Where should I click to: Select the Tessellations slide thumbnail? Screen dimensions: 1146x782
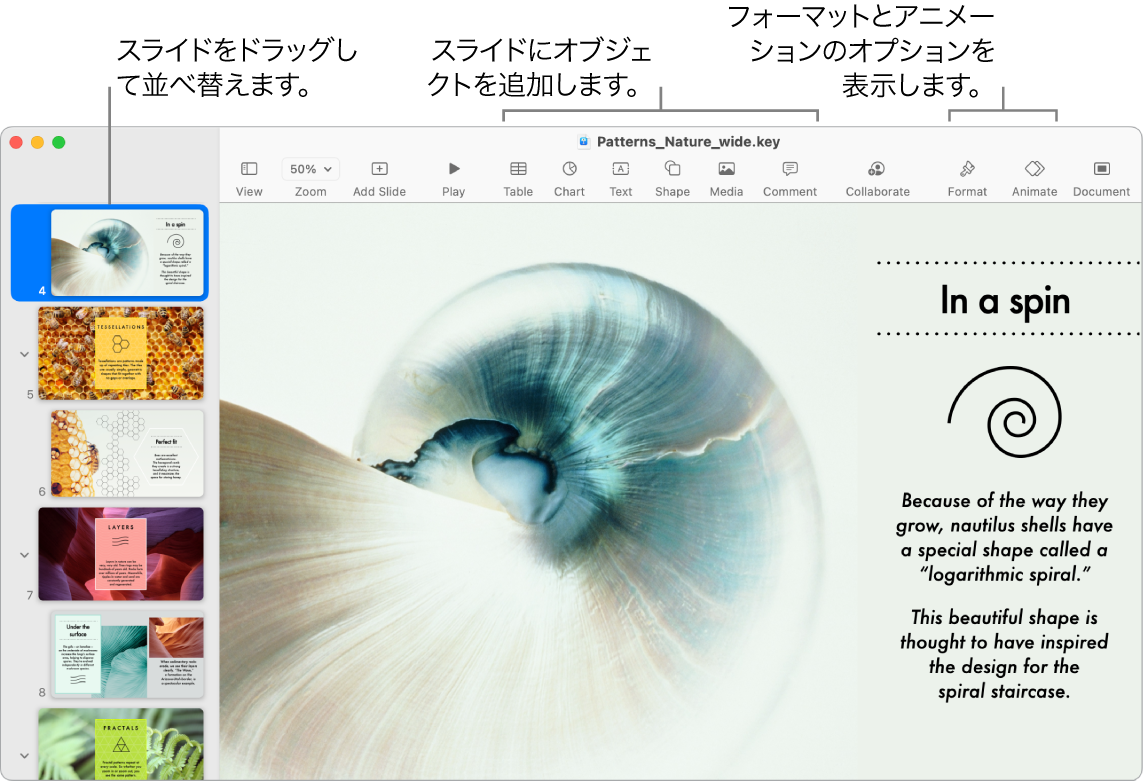pos(120,353)
